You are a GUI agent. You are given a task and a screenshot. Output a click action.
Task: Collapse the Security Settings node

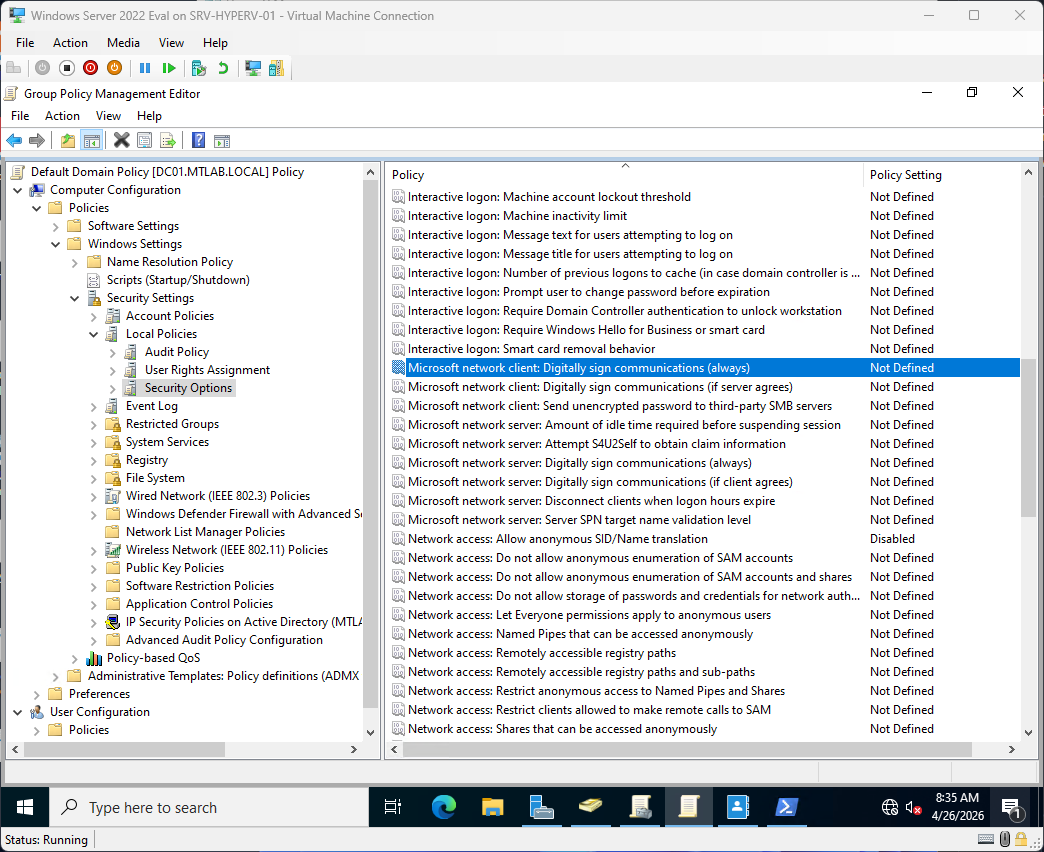(x=75, y=298)
